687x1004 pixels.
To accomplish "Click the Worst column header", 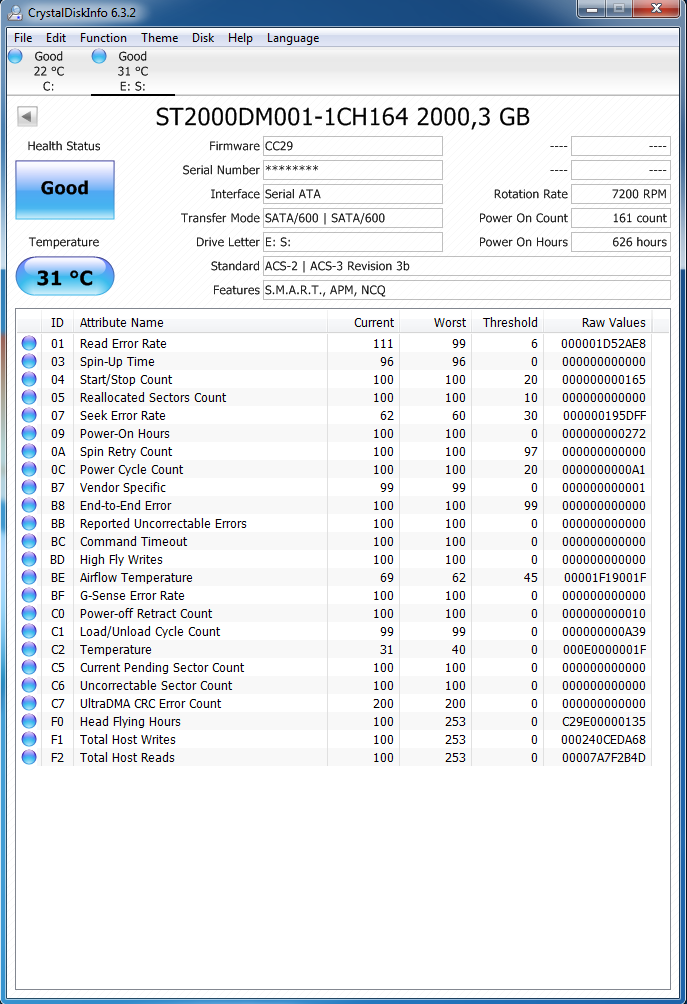I will [435, 323].
